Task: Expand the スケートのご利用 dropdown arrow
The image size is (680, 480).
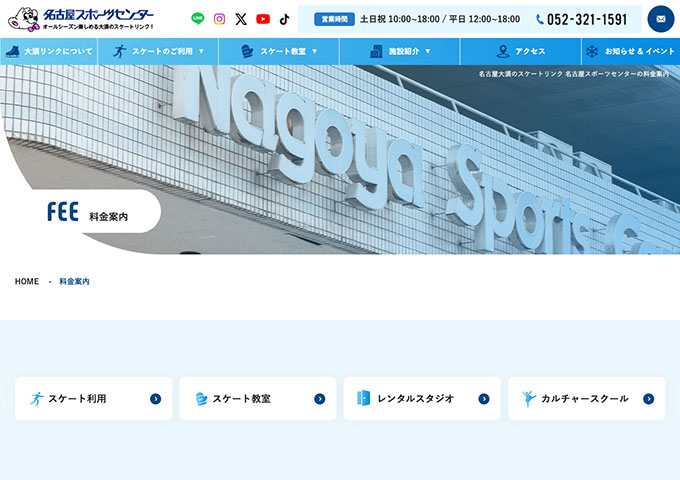Action: point(201,51)
